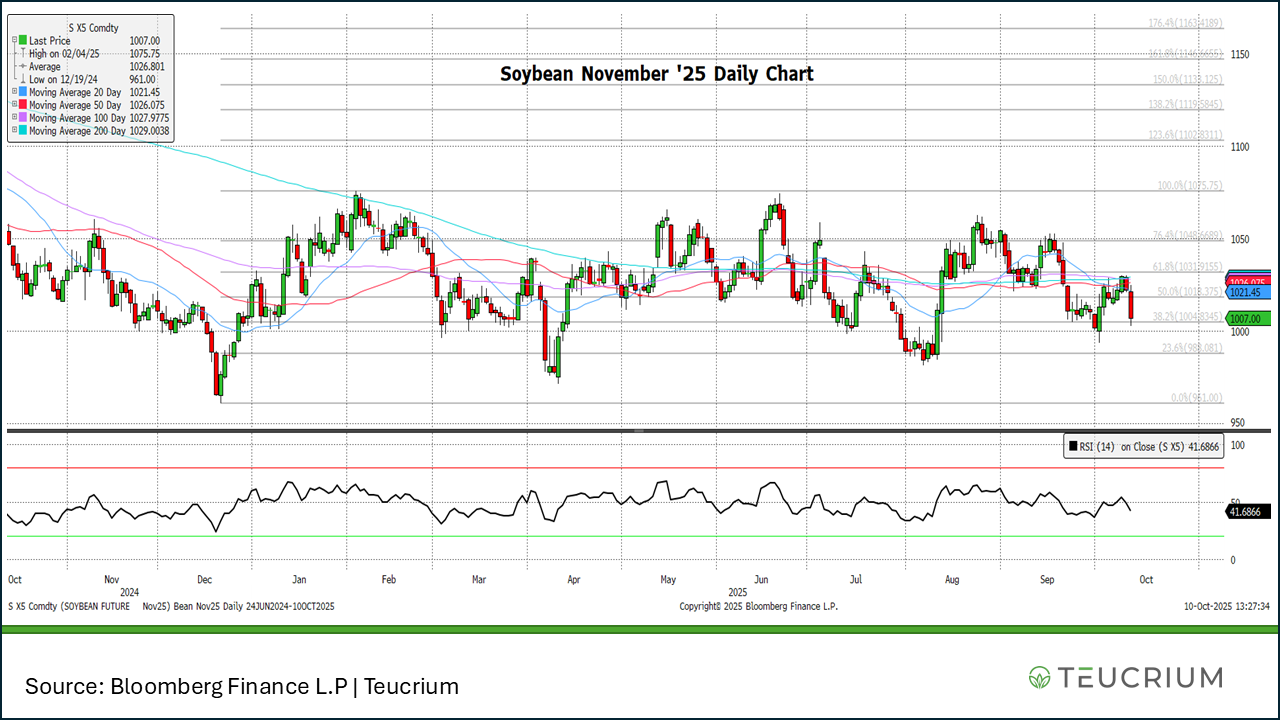1280x720 pixels.
Task: Expand the Moving Average 200 Day entry
Action: click(x=15, y=131)
